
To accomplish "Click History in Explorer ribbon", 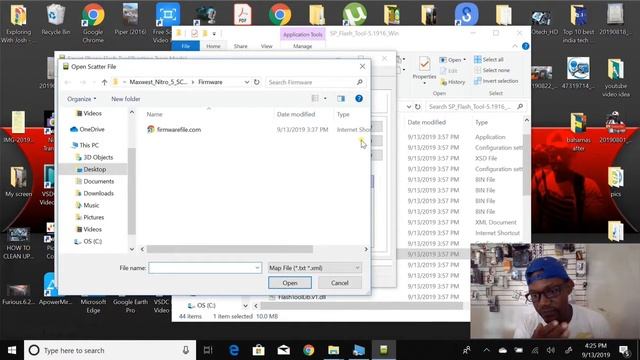I will coord(453,82).
